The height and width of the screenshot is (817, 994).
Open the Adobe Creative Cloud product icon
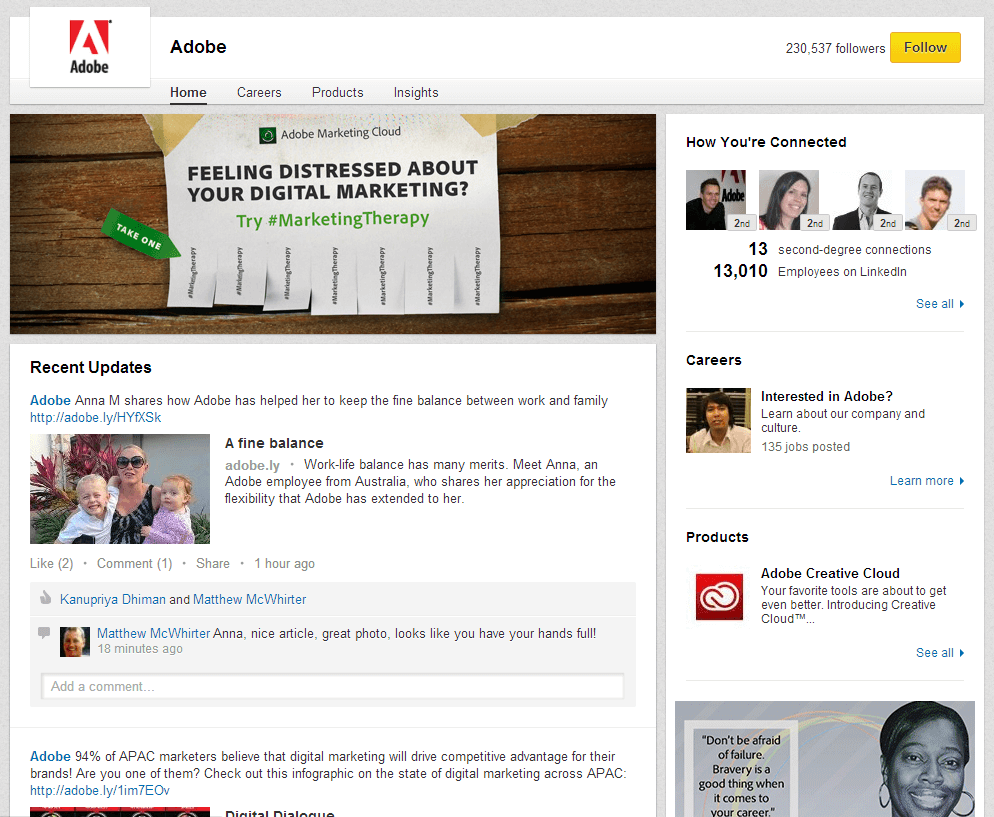click(720, 598)
